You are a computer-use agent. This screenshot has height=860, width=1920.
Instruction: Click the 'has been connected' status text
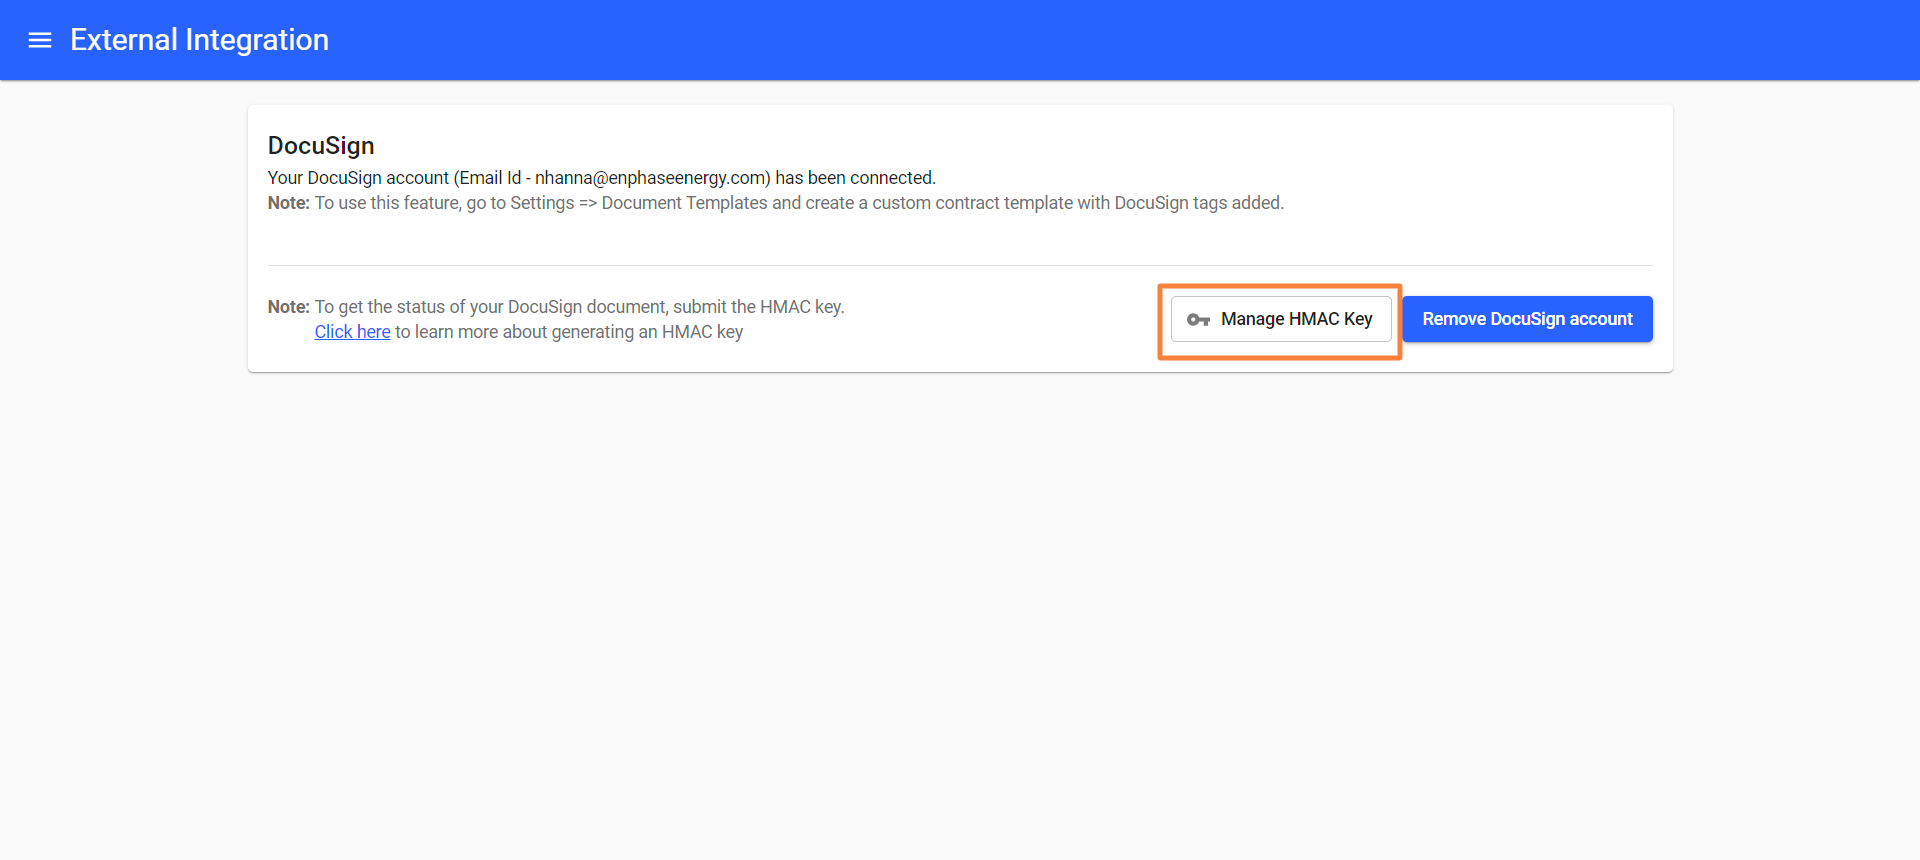[x=855, y=178]
